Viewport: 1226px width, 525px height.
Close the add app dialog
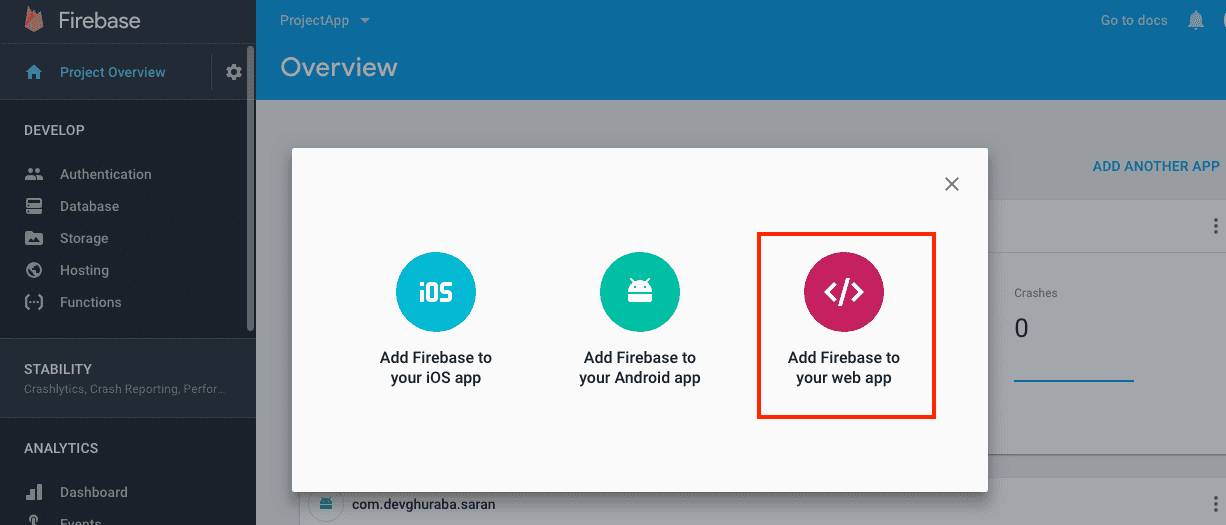tap(952, 184)
